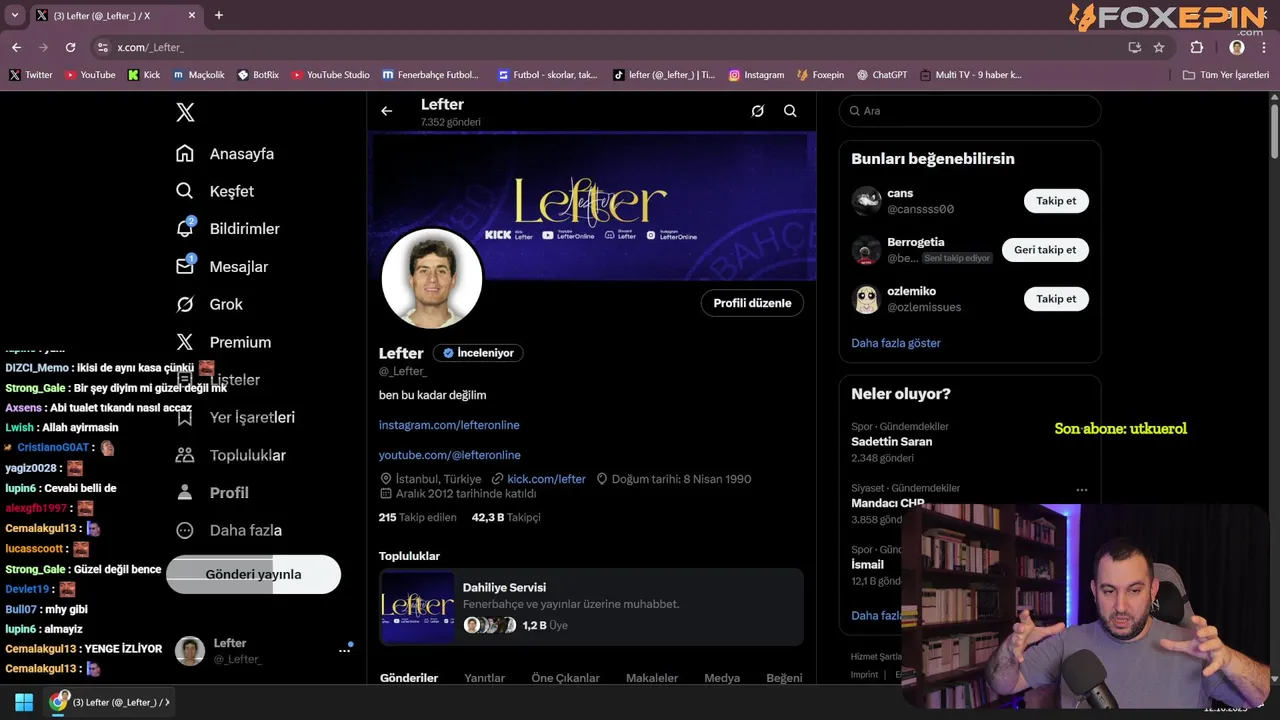Open the Fenerbahçe Futbol bookmark
Viewport: 1280px width, 720px height.
click(x=430, y=75)
